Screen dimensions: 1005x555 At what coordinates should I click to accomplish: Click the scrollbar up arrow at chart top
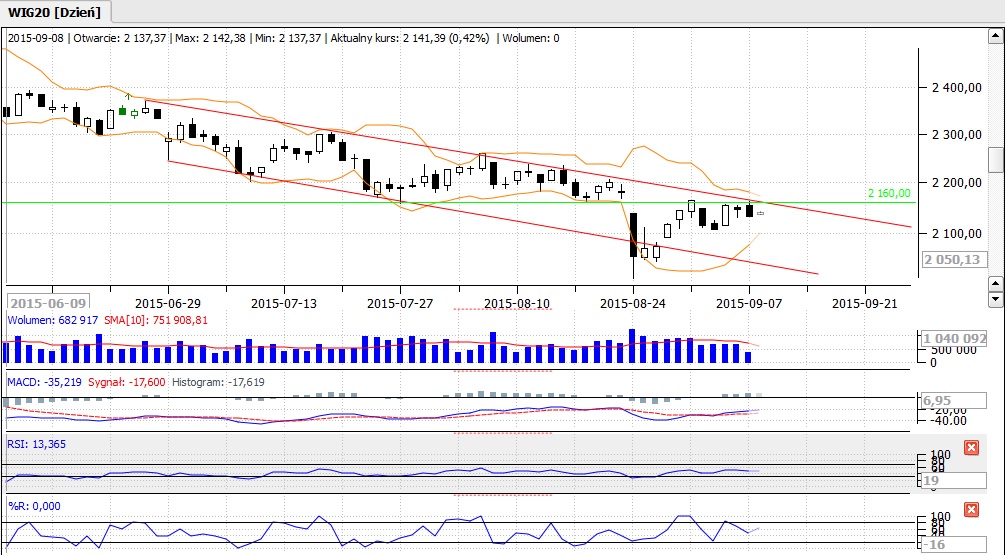(995, 35)
